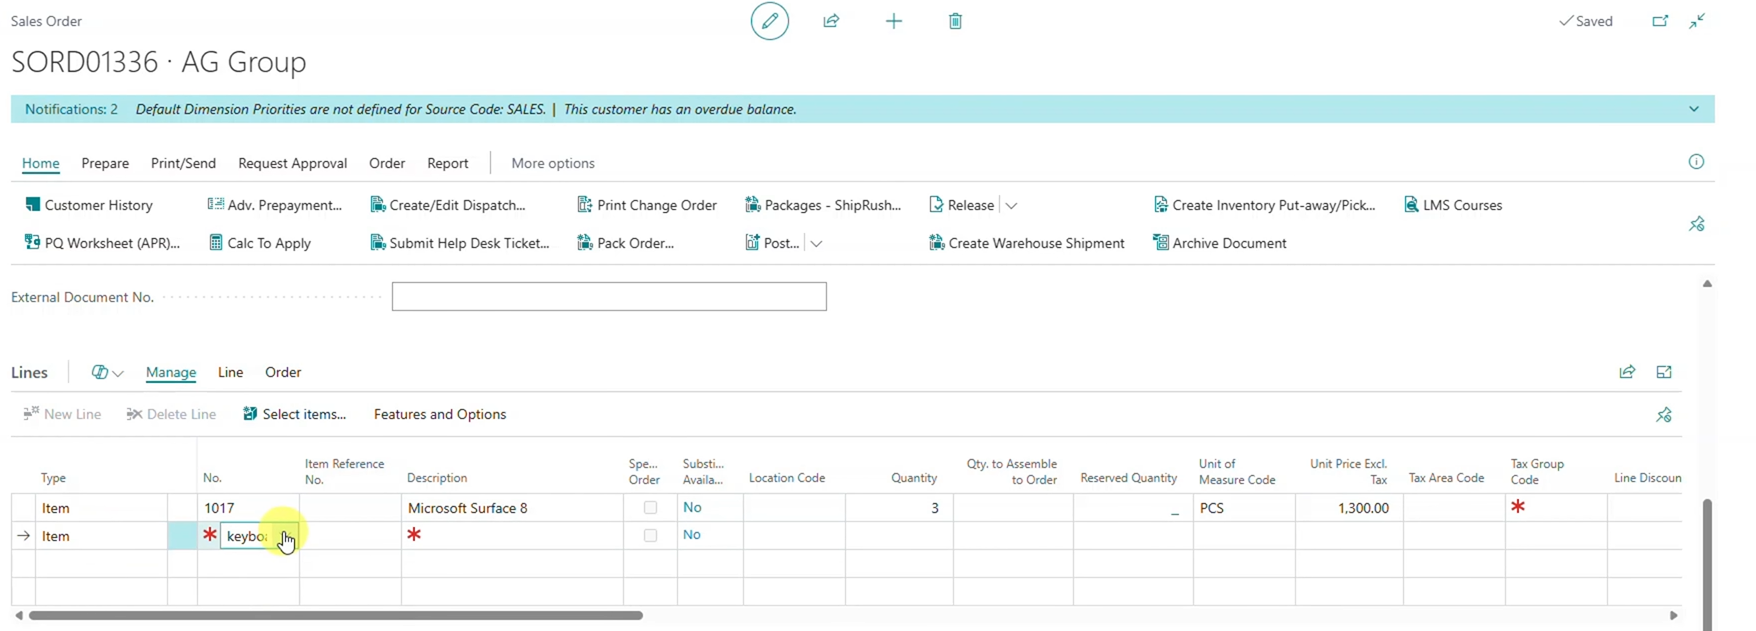This screenshot has width=1756, height=631.
Task: Open the Report menu
Action: click(x=447, y=163)
